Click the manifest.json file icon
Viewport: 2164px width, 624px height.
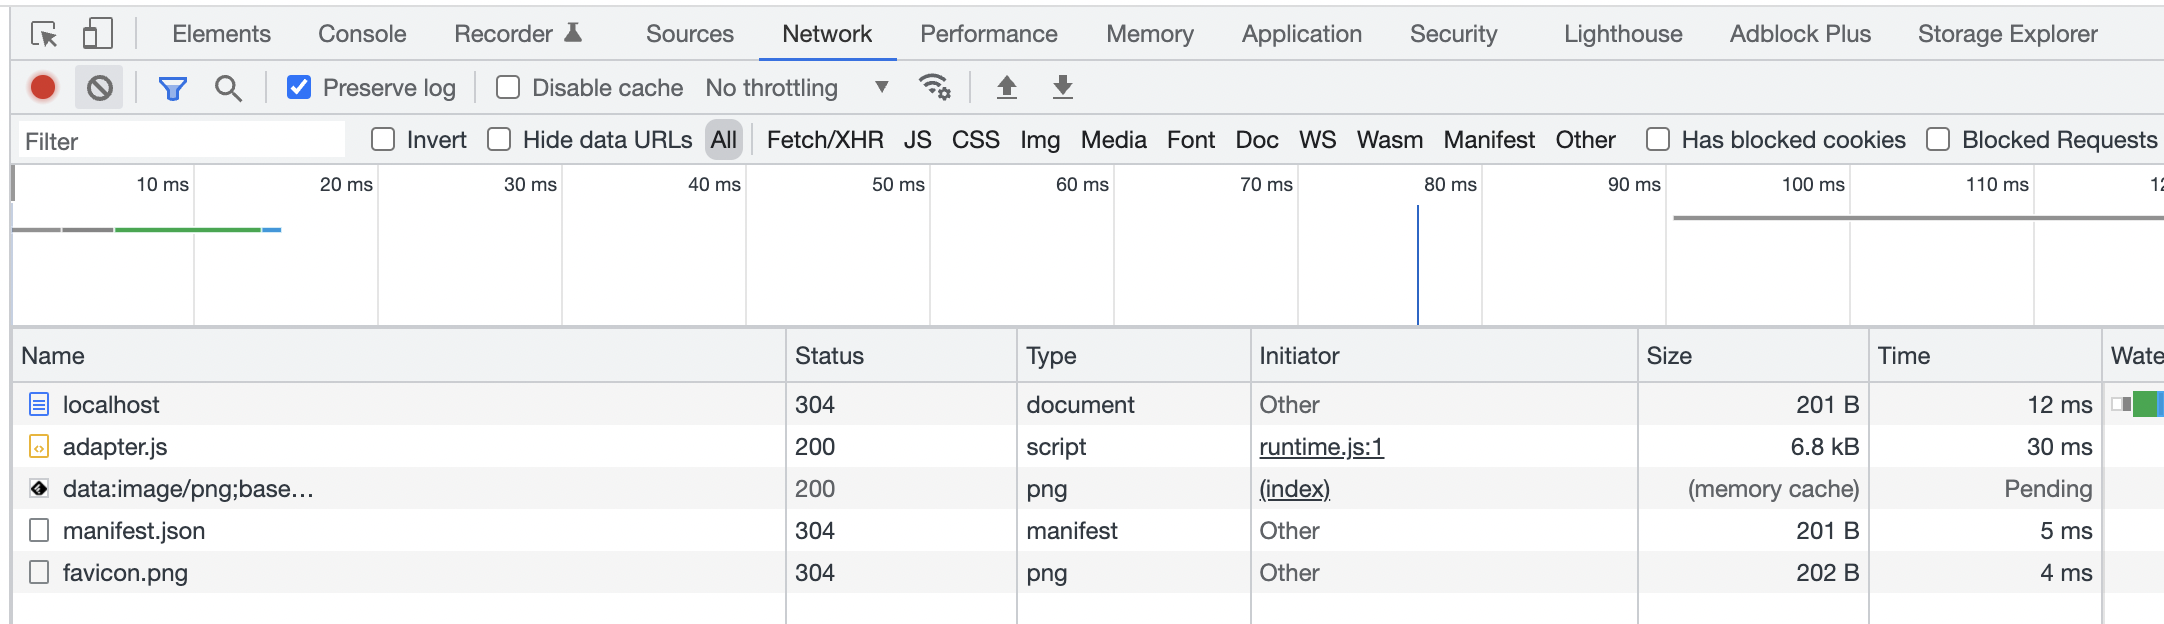coord(39,530)
